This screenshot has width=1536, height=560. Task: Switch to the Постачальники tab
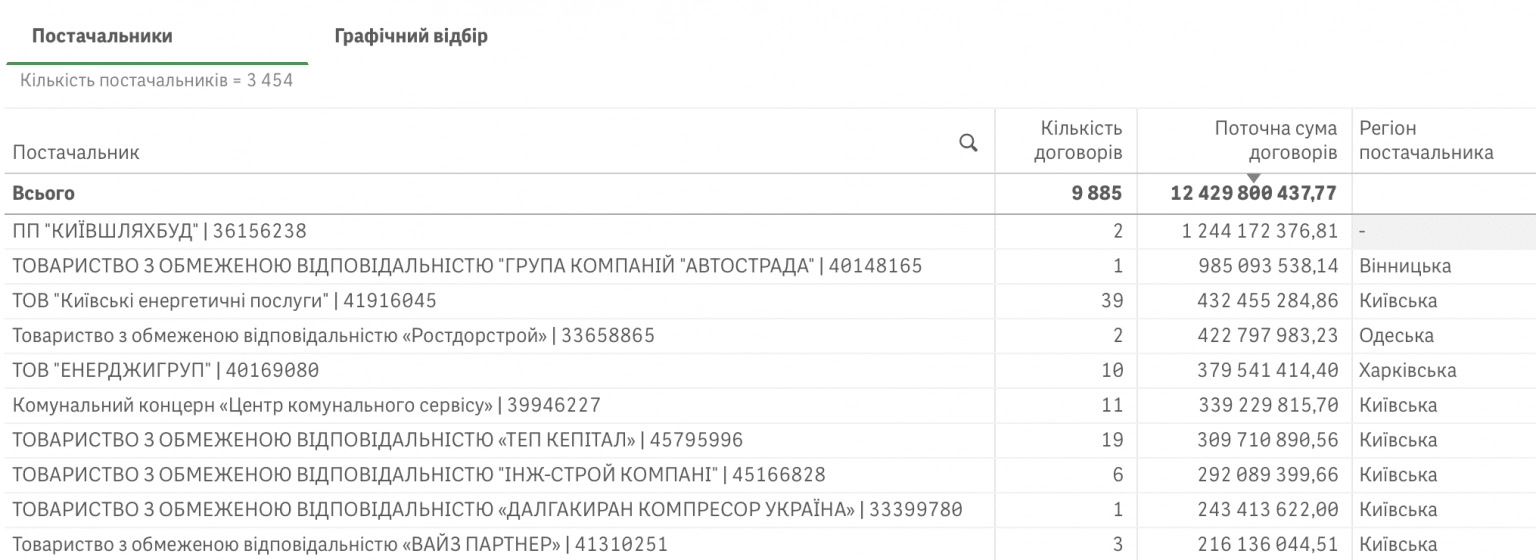coord(102,37)
